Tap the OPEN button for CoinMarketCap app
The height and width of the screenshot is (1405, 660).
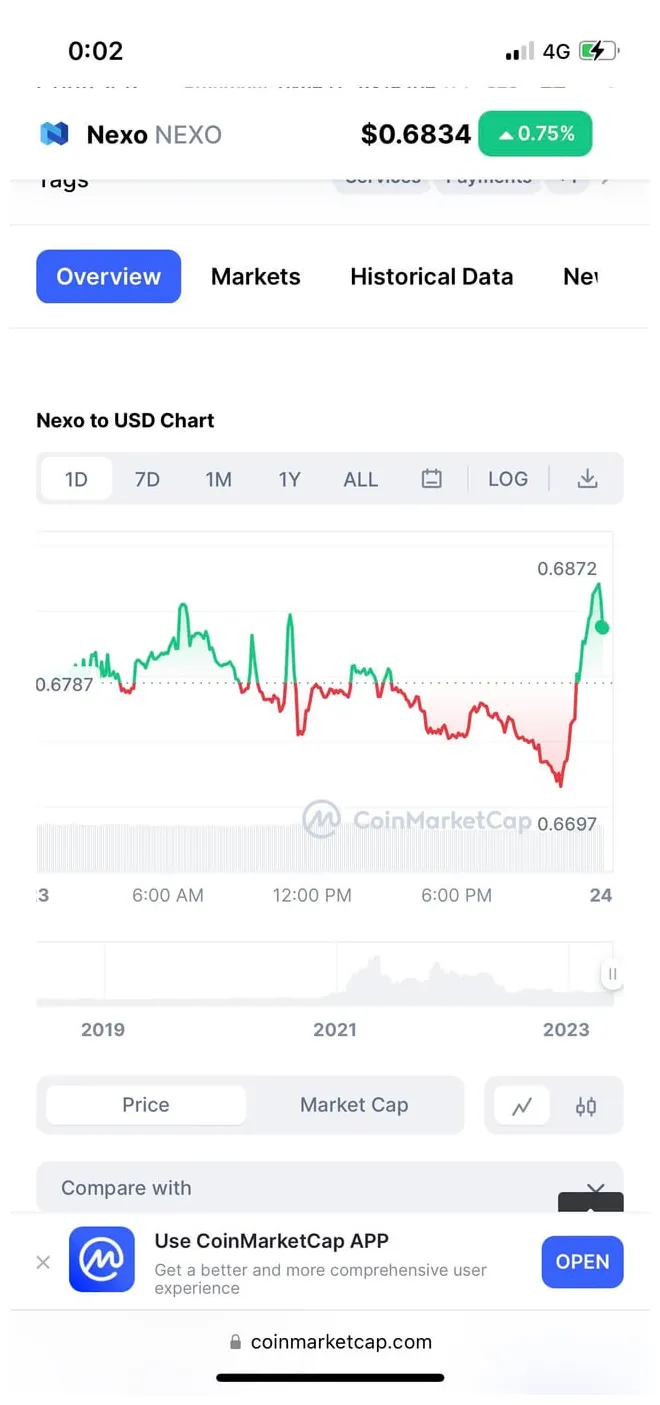coord(582,1262)
